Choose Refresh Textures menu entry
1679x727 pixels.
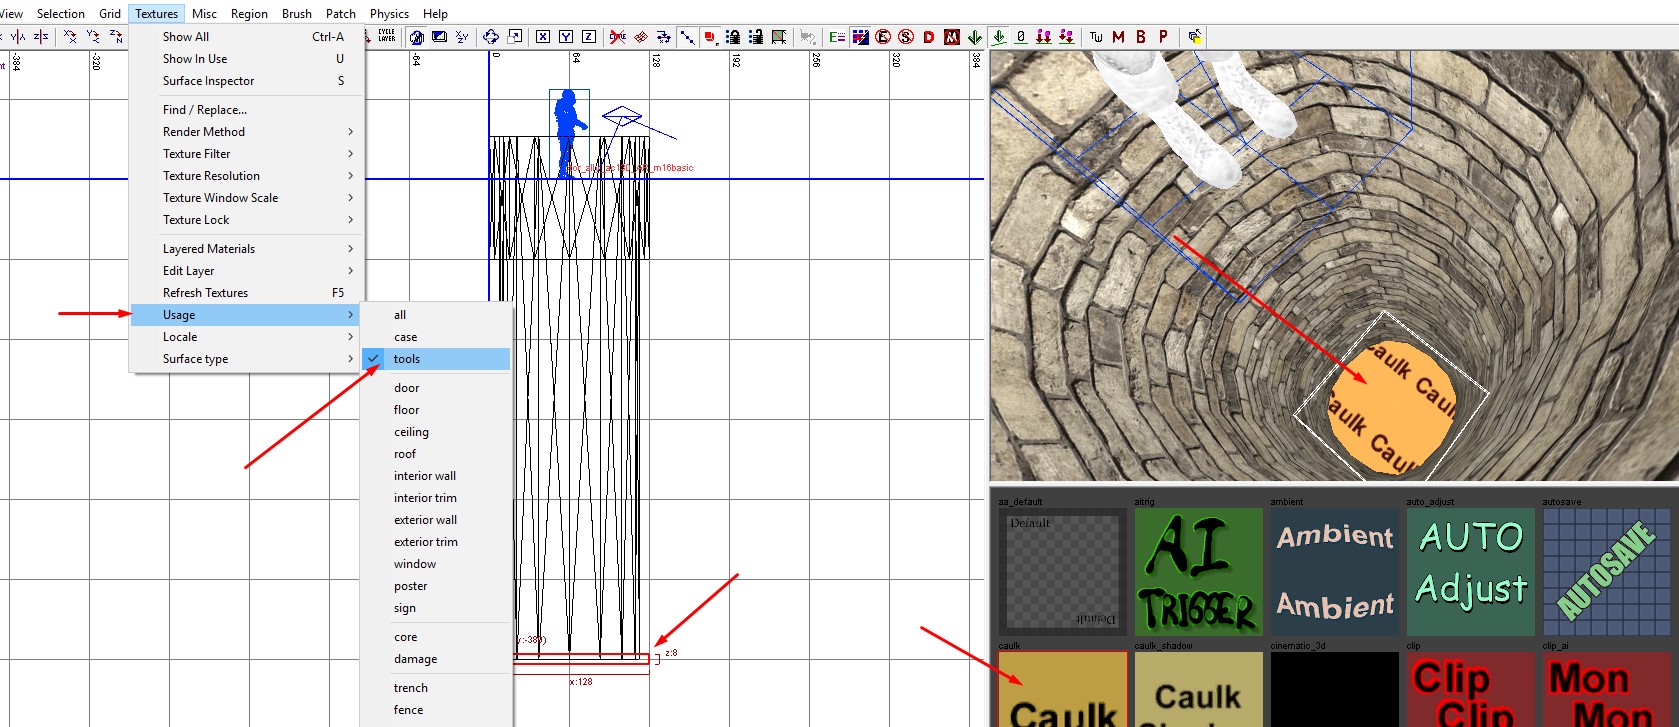(247, 293)
